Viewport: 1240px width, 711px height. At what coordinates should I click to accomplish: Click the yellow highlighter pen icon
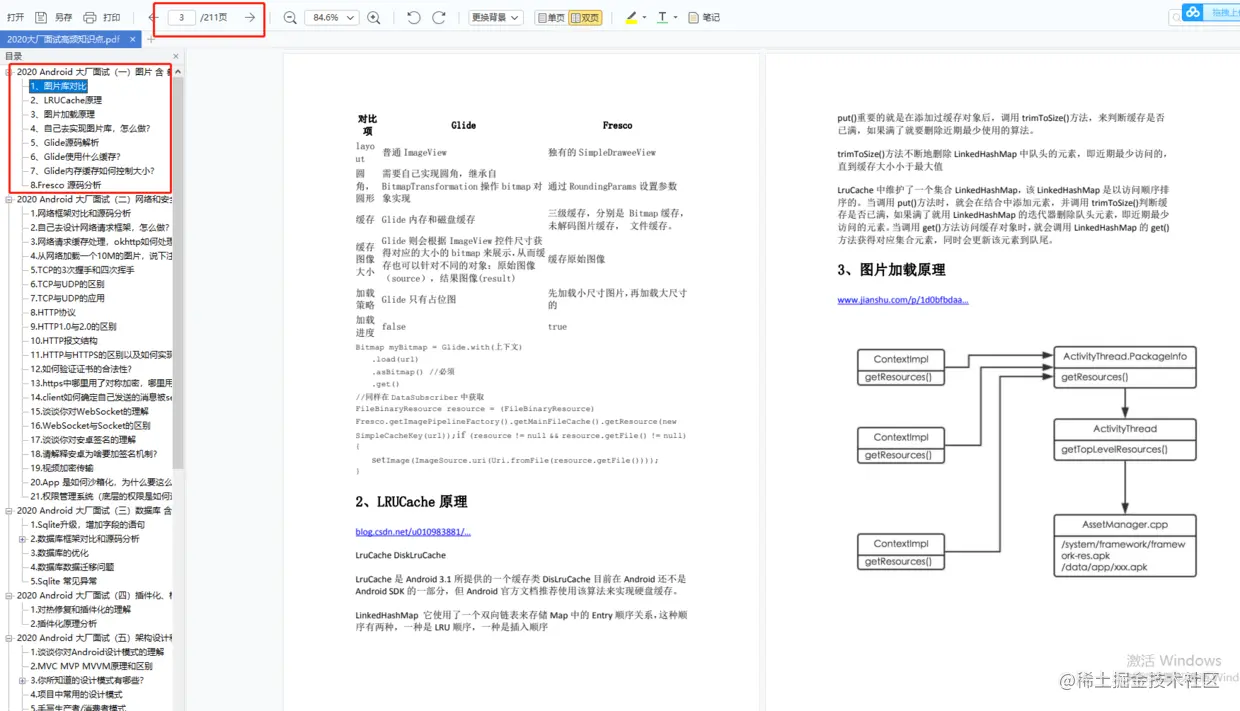pos(630,17)
